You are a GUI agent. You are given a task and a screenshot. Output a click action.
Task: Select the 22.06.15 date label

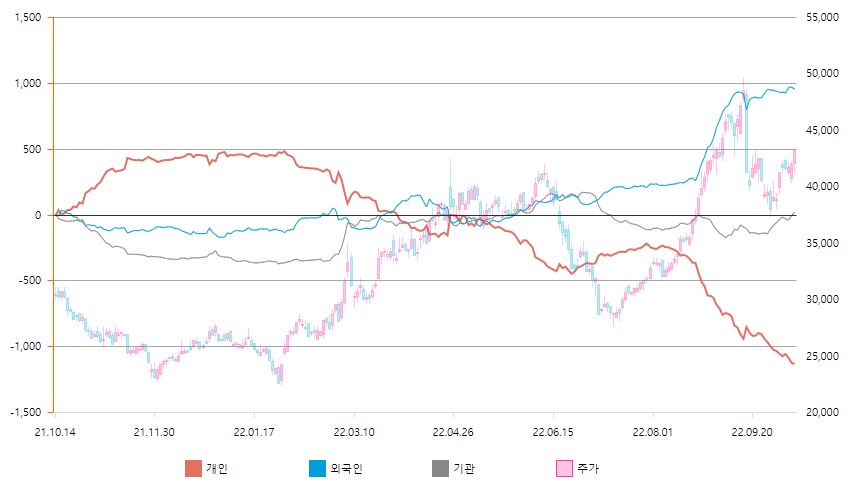point(553,432)
